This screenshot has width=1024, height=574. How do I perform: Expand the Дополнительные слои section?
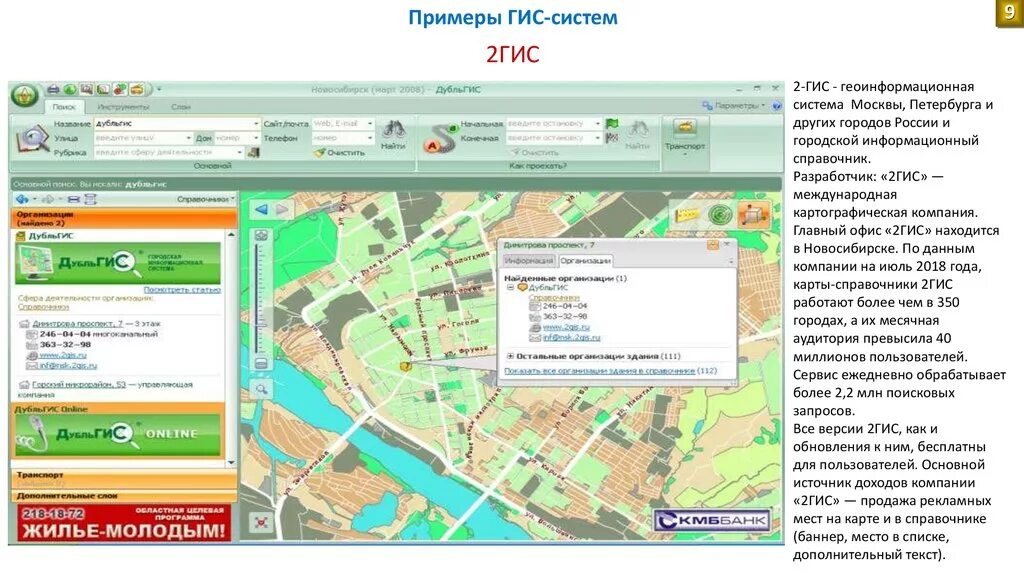click(x=124, y=496)
